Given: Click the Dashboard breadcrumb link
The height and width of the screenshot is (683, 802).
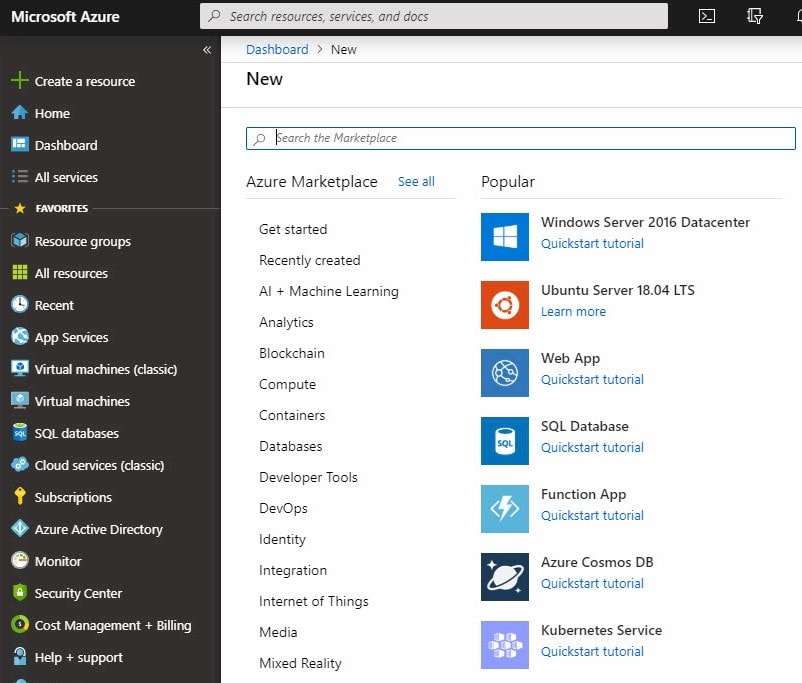Looking at the screenshot, I should [277, 49].
